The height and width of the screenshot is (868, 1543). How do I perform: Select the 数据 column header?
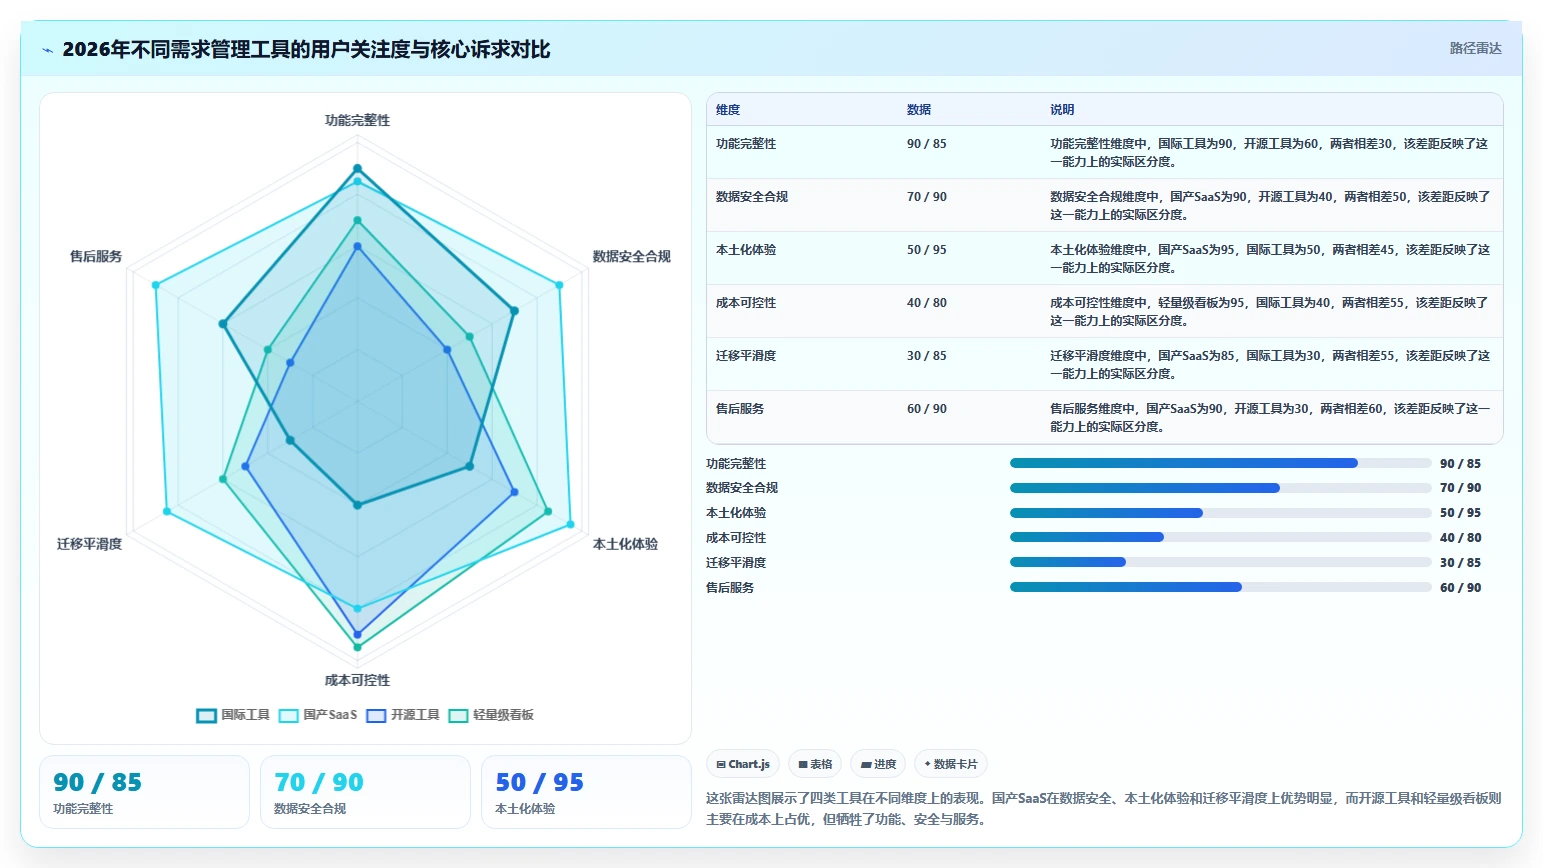[919, 110]
